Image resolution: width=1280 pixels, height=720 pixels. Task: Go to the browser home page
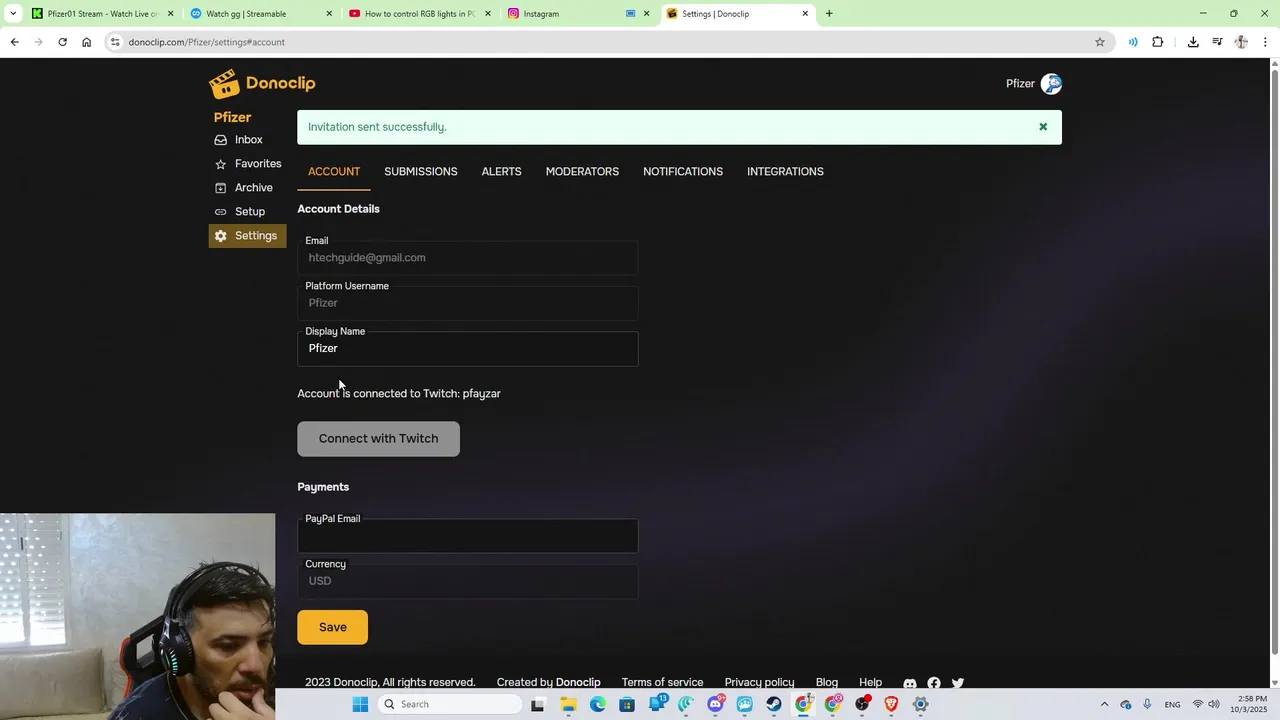pos(86,42)
